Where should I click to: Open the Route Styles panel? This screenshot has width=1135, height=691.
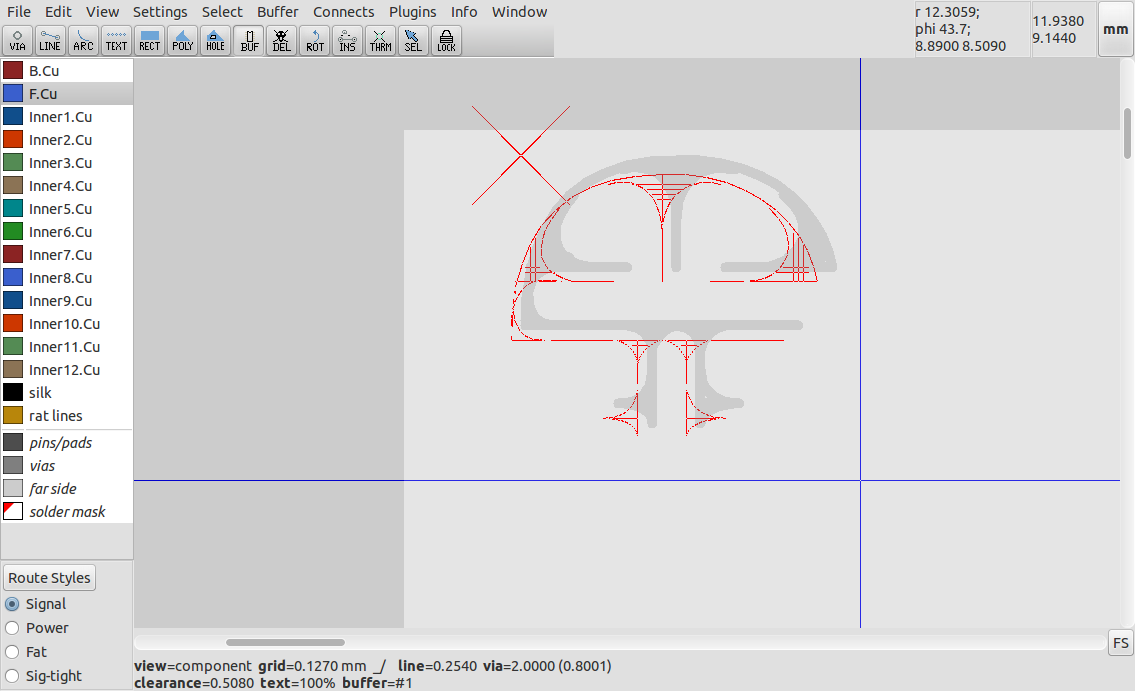pyautogui.click(x=49, y=577)
